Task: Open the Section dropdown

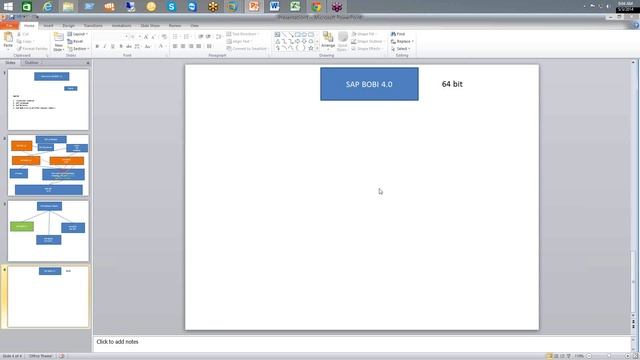Action: (78, 49)
